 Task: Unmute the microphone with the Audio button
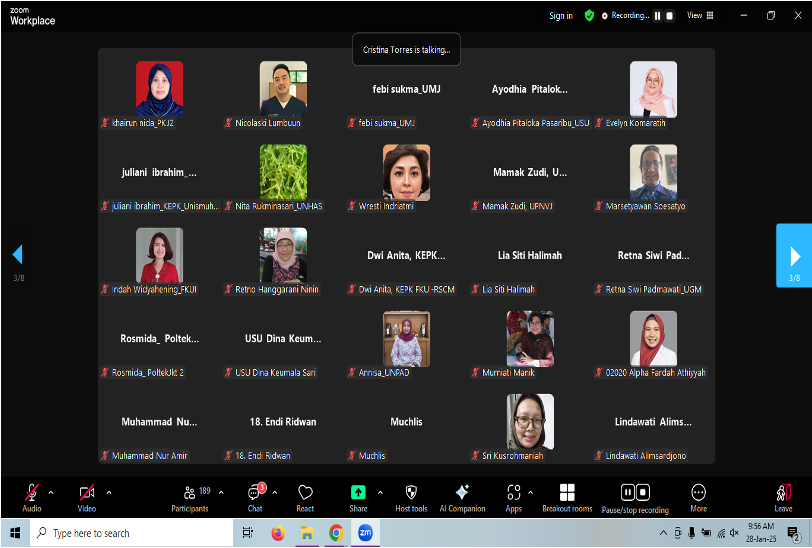[x=32, y=496]
